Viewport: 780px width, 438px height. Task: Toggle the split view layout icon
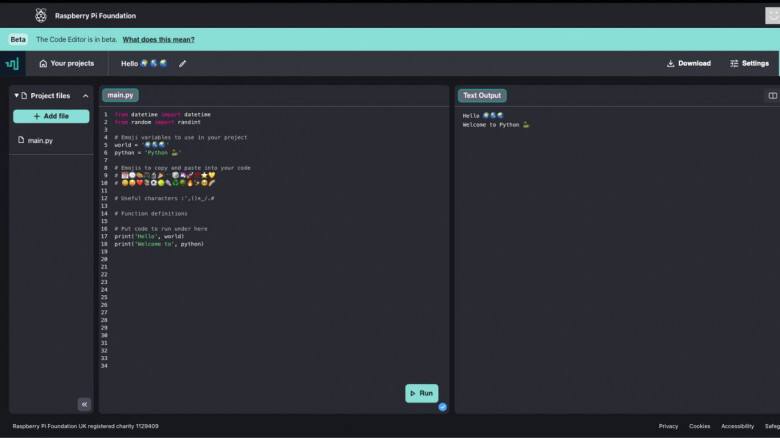(x=773, y=96)
